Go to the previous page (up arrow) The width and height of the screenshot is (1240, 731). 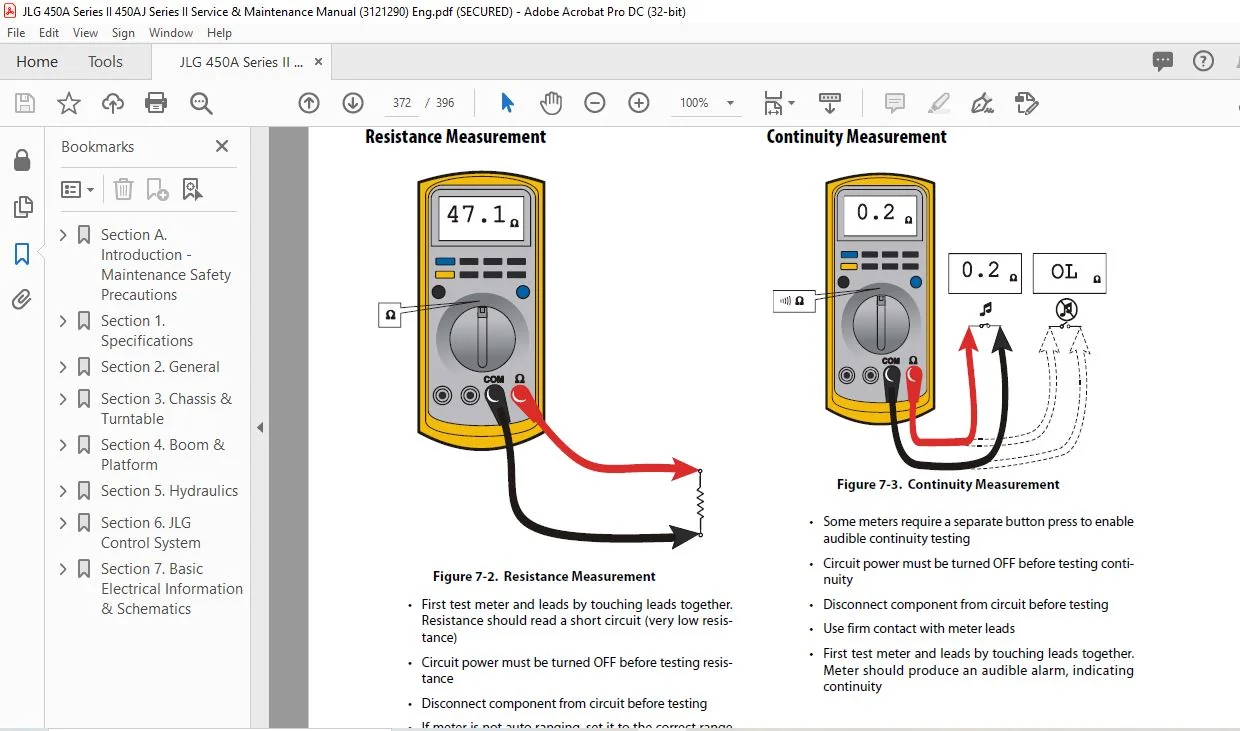tap(309, 103)
